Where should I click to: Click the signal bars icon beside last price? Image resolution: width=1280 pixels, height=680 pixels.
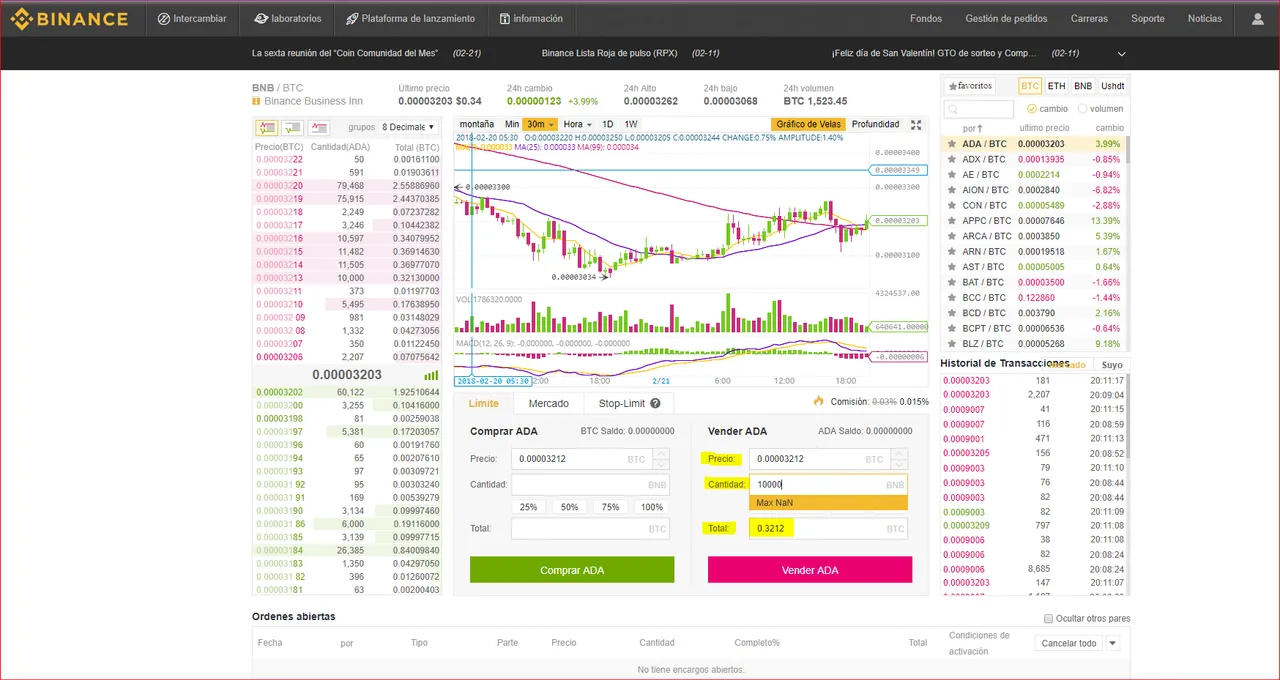(431, 375)
